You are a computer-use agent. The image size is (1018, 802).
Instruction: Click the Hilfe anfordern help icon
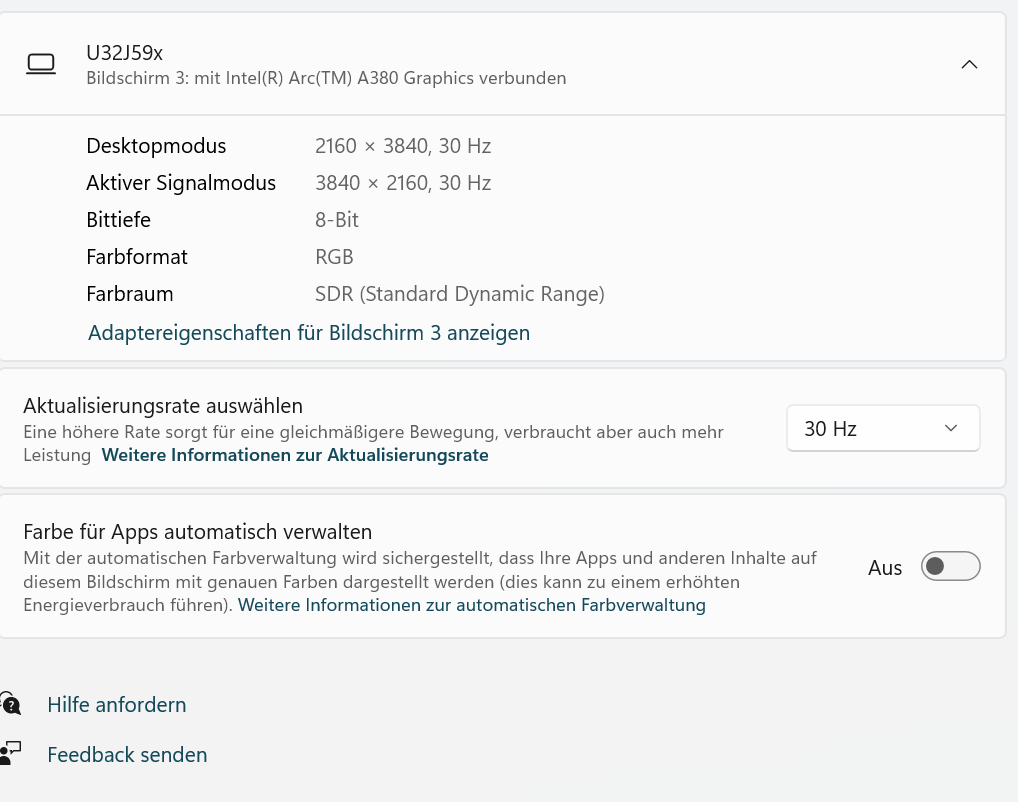(10, 704)
